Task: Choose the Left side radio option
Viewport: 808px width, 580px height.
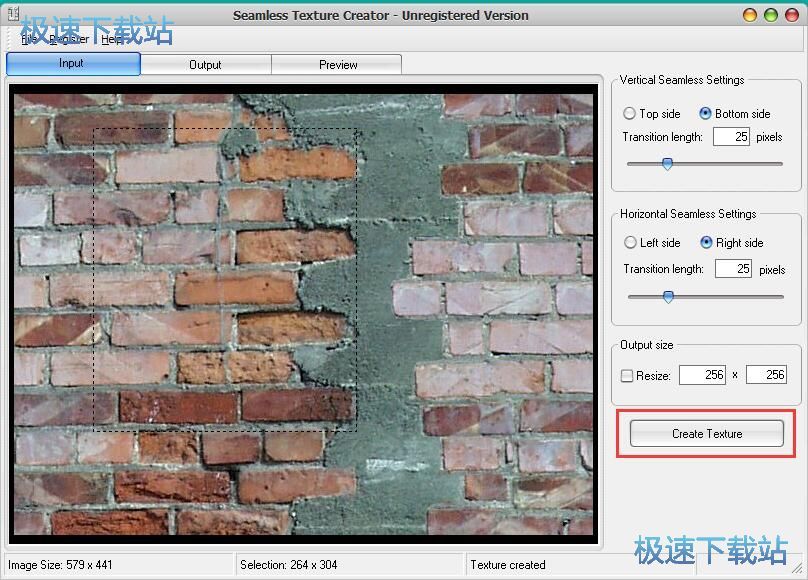Action: click(x=630, y=243)
